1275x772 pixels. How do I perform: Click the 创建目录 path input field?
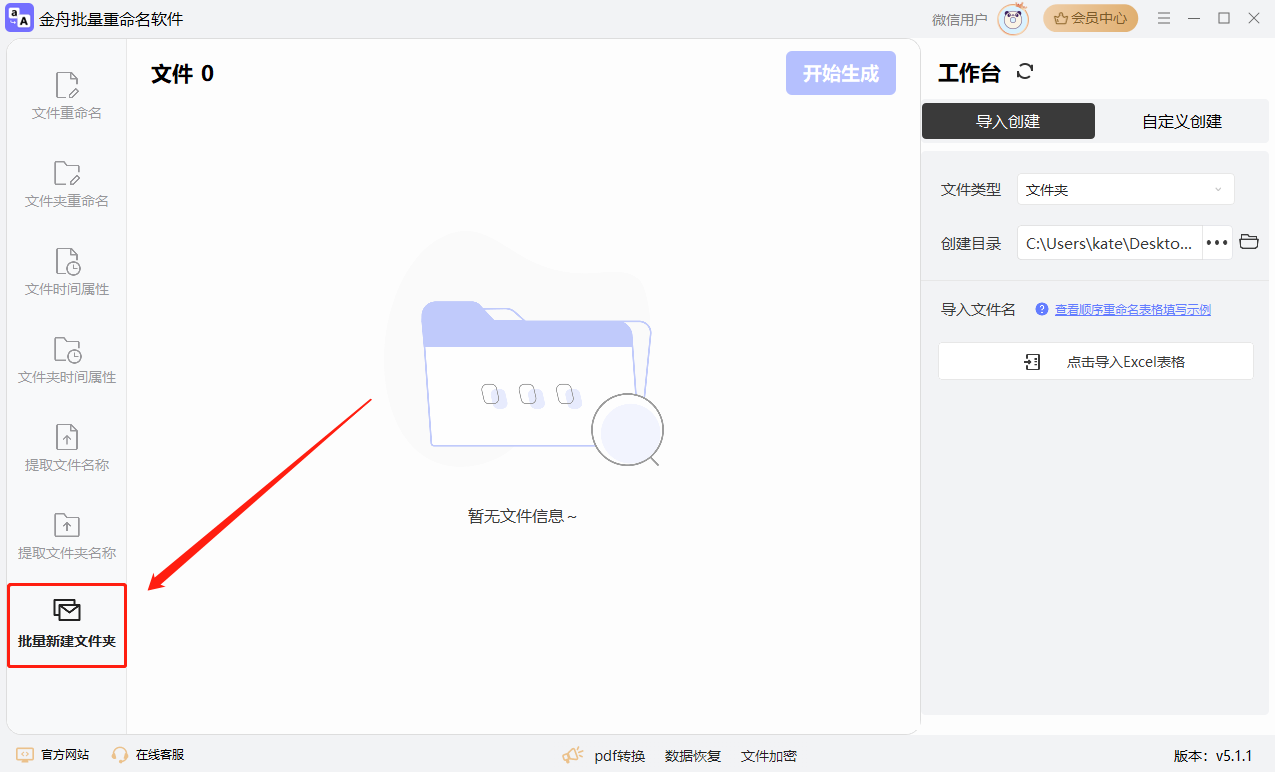coord(1110,243)
